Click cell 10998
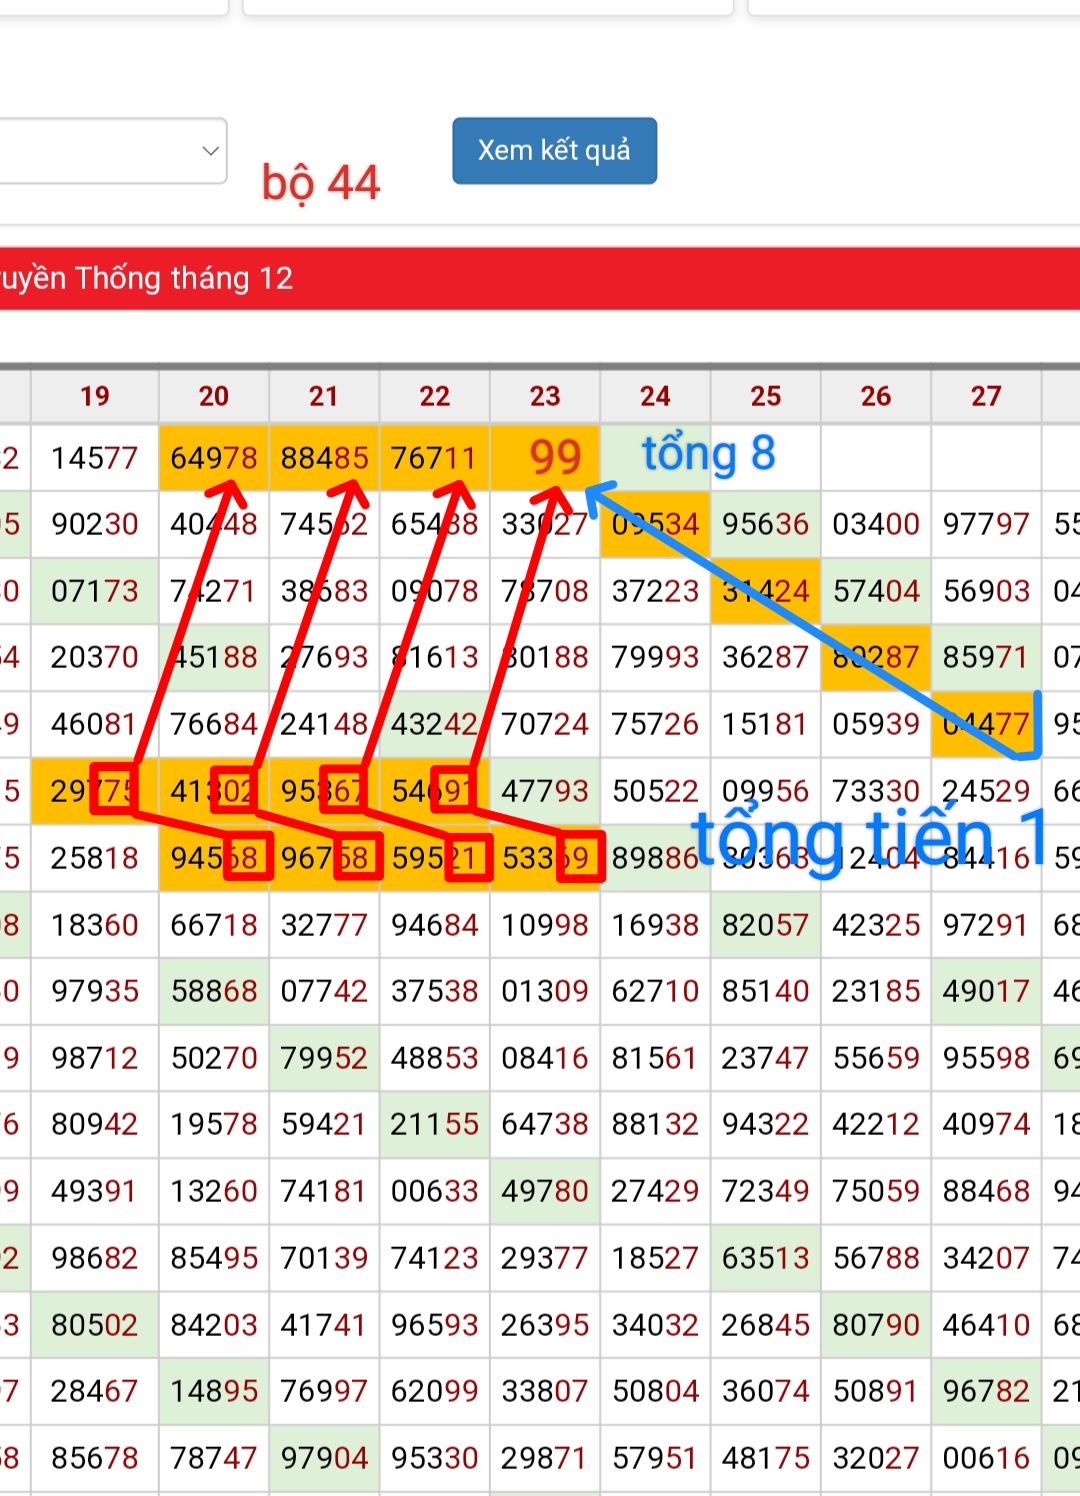The height and width of the screenshot is (1496, 1080). click(x=545, y=925)
